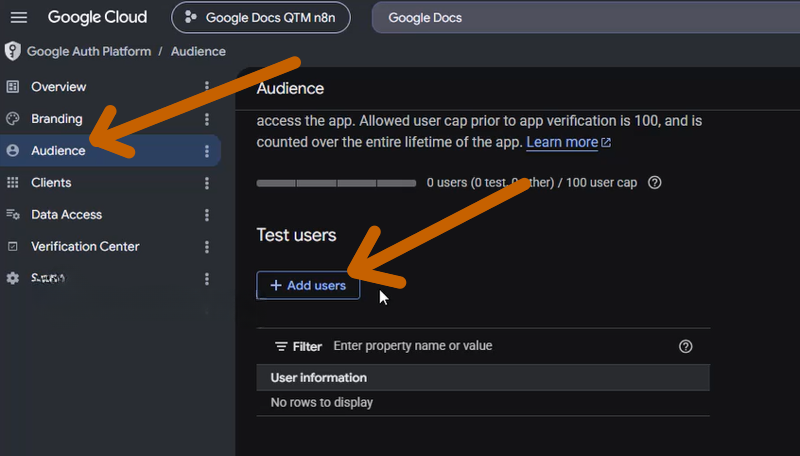
Task: Open the Verification Center three-dot options
Action: tap(207, 247)
